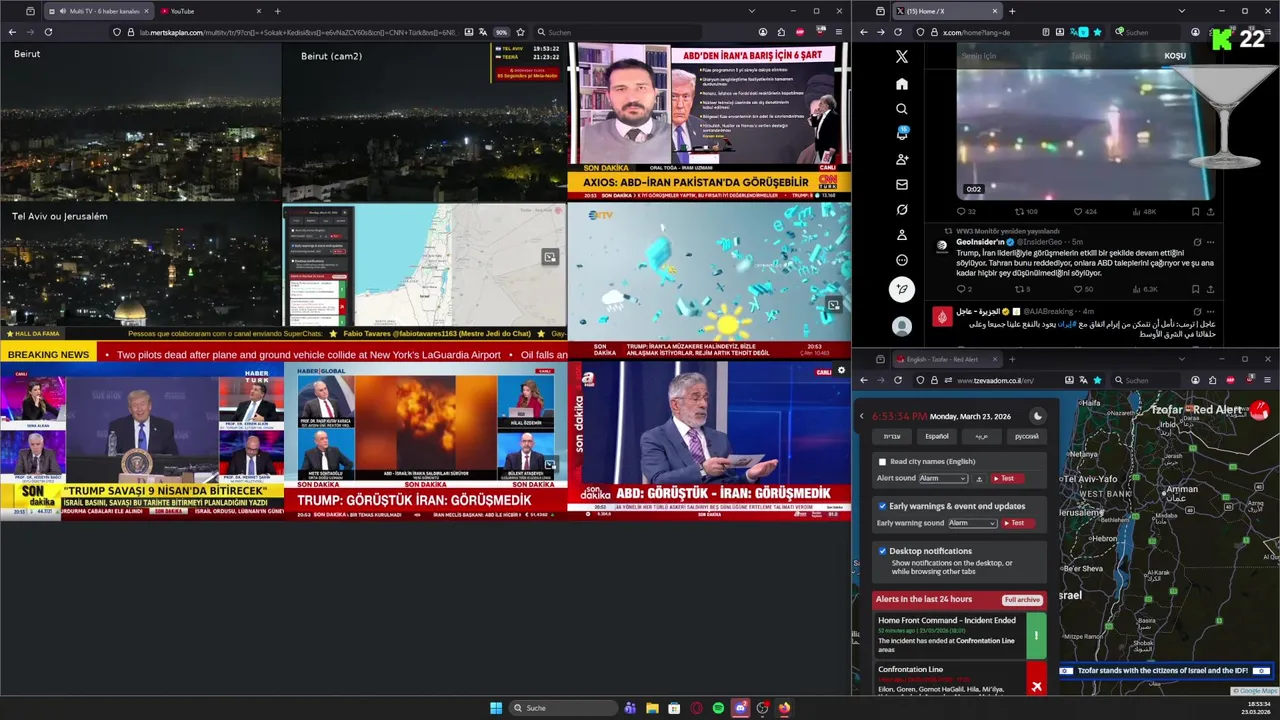Open the More circle icon in X sidebar

pyautogui.click(x=901, y=260)
